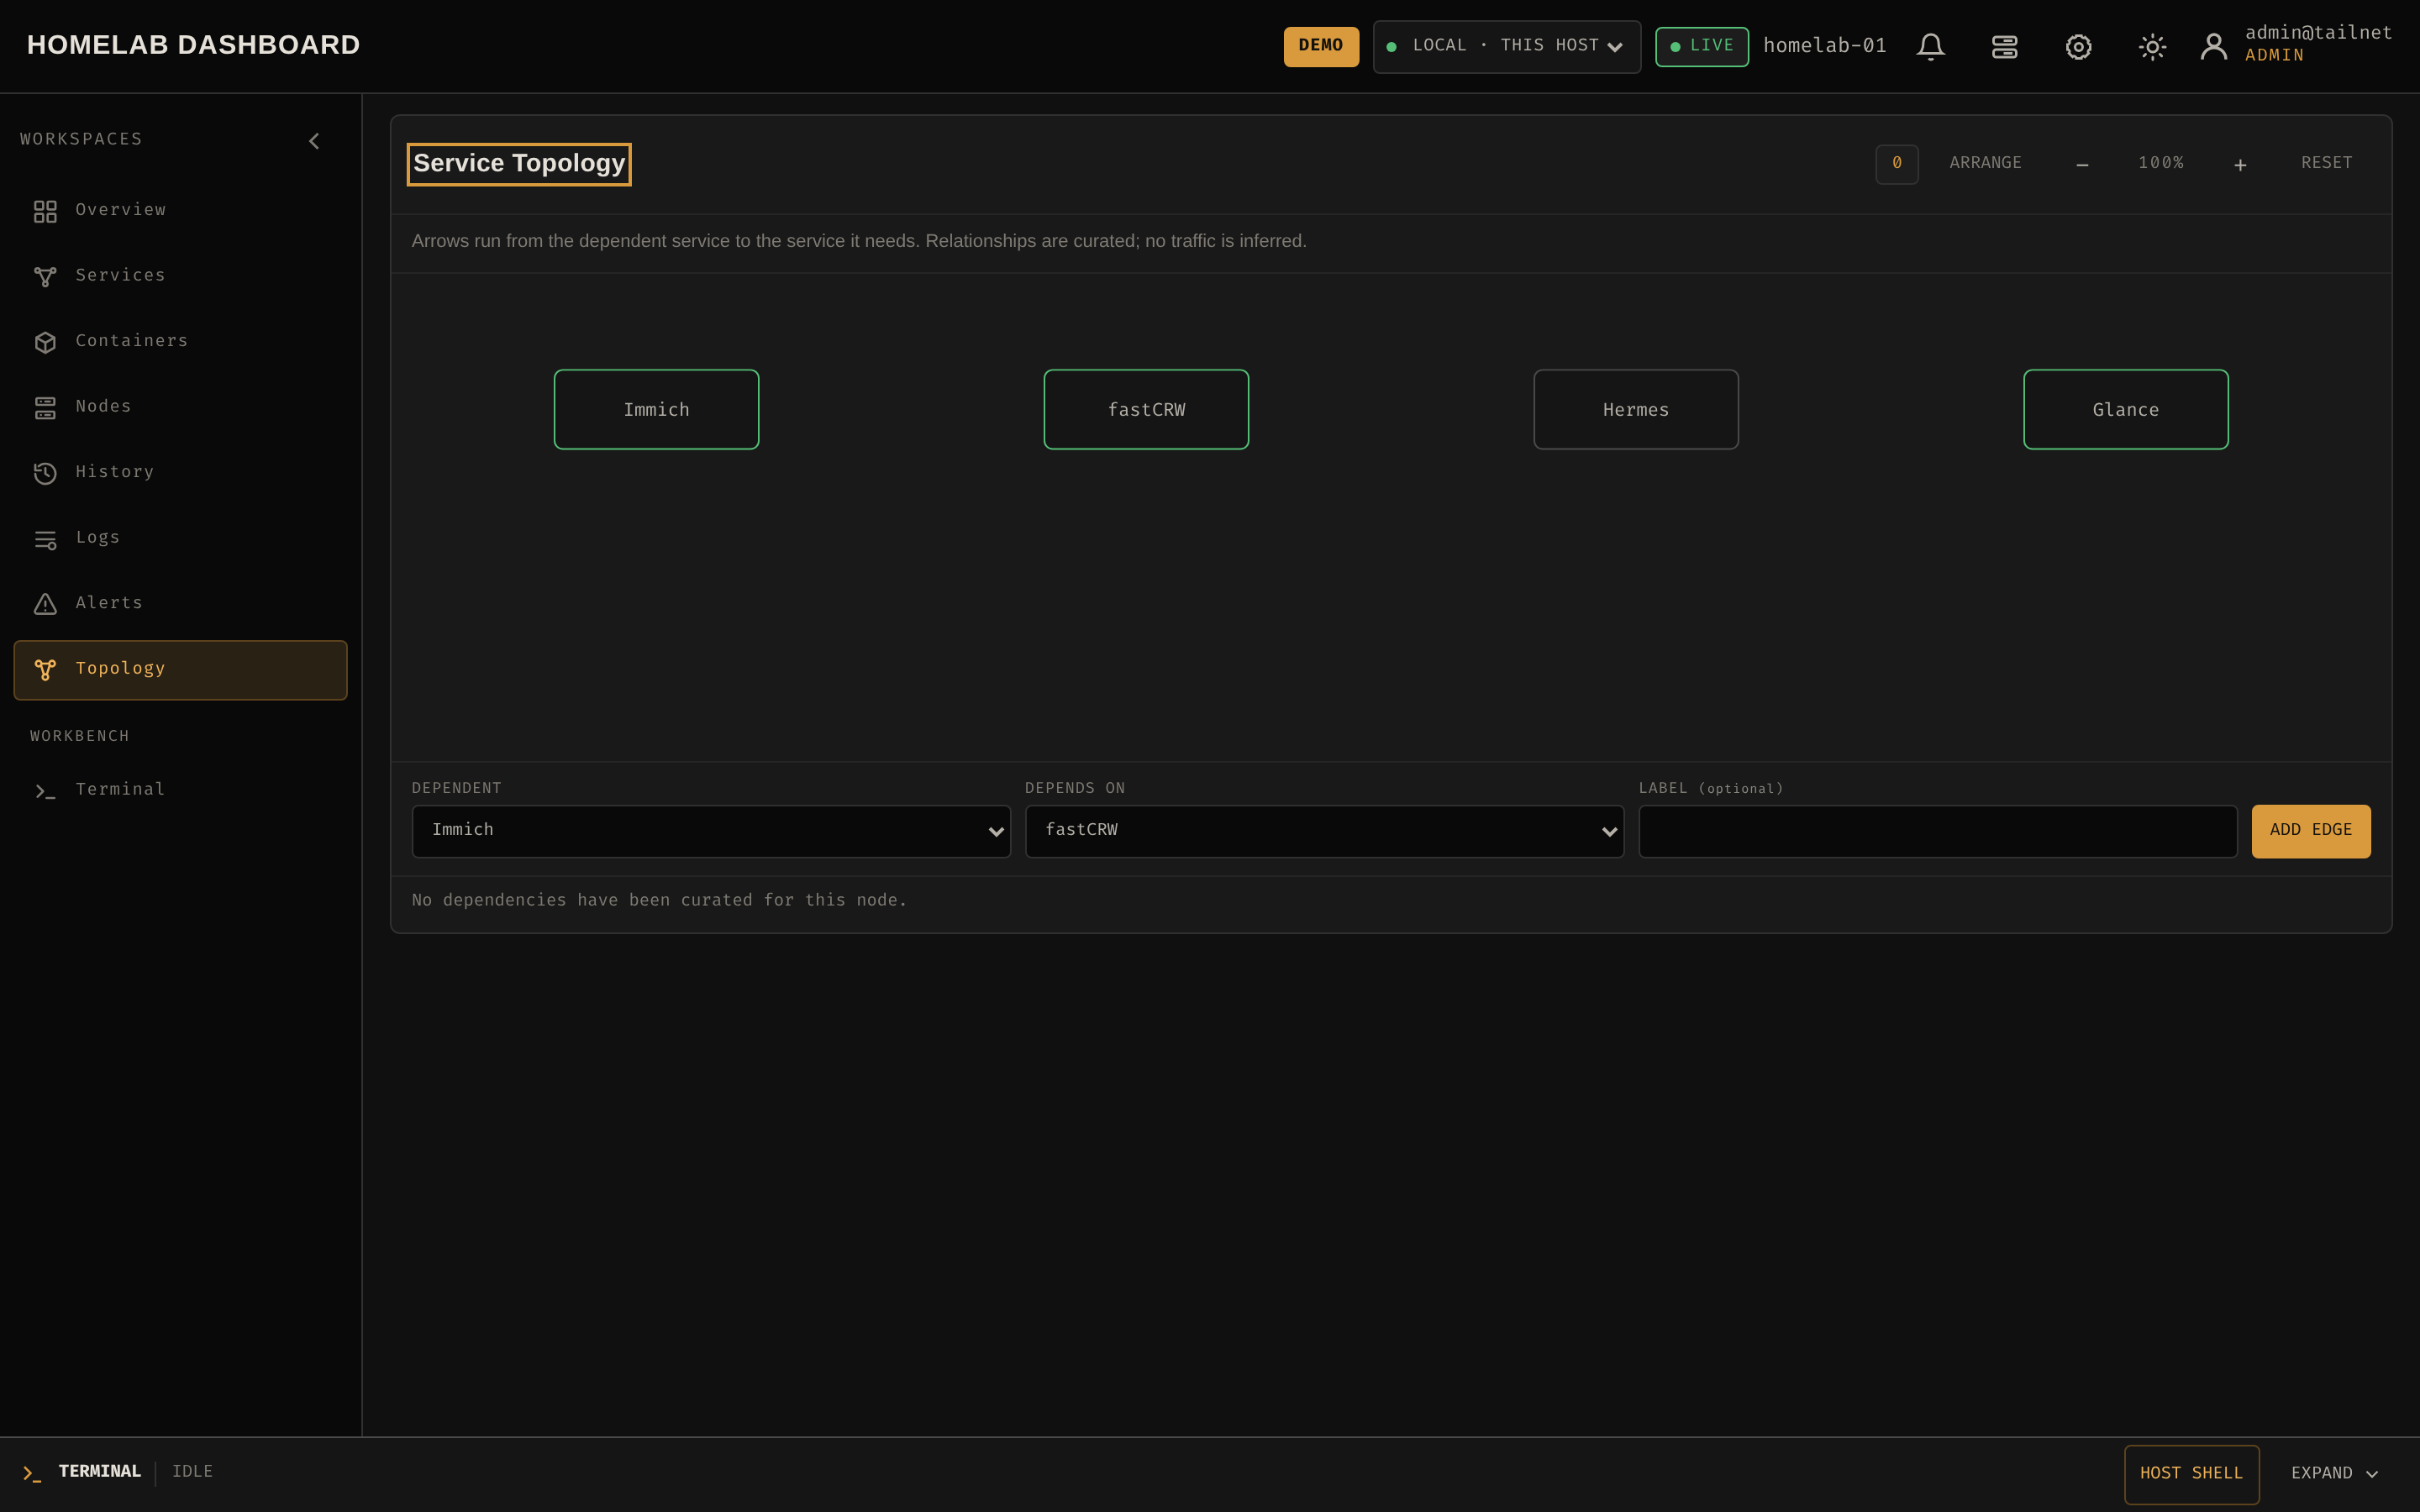The width and height of the screenshot is (2420, 1512).
Task: Click the Topology graph icon in the sidebar
Action: pos(45,670)
